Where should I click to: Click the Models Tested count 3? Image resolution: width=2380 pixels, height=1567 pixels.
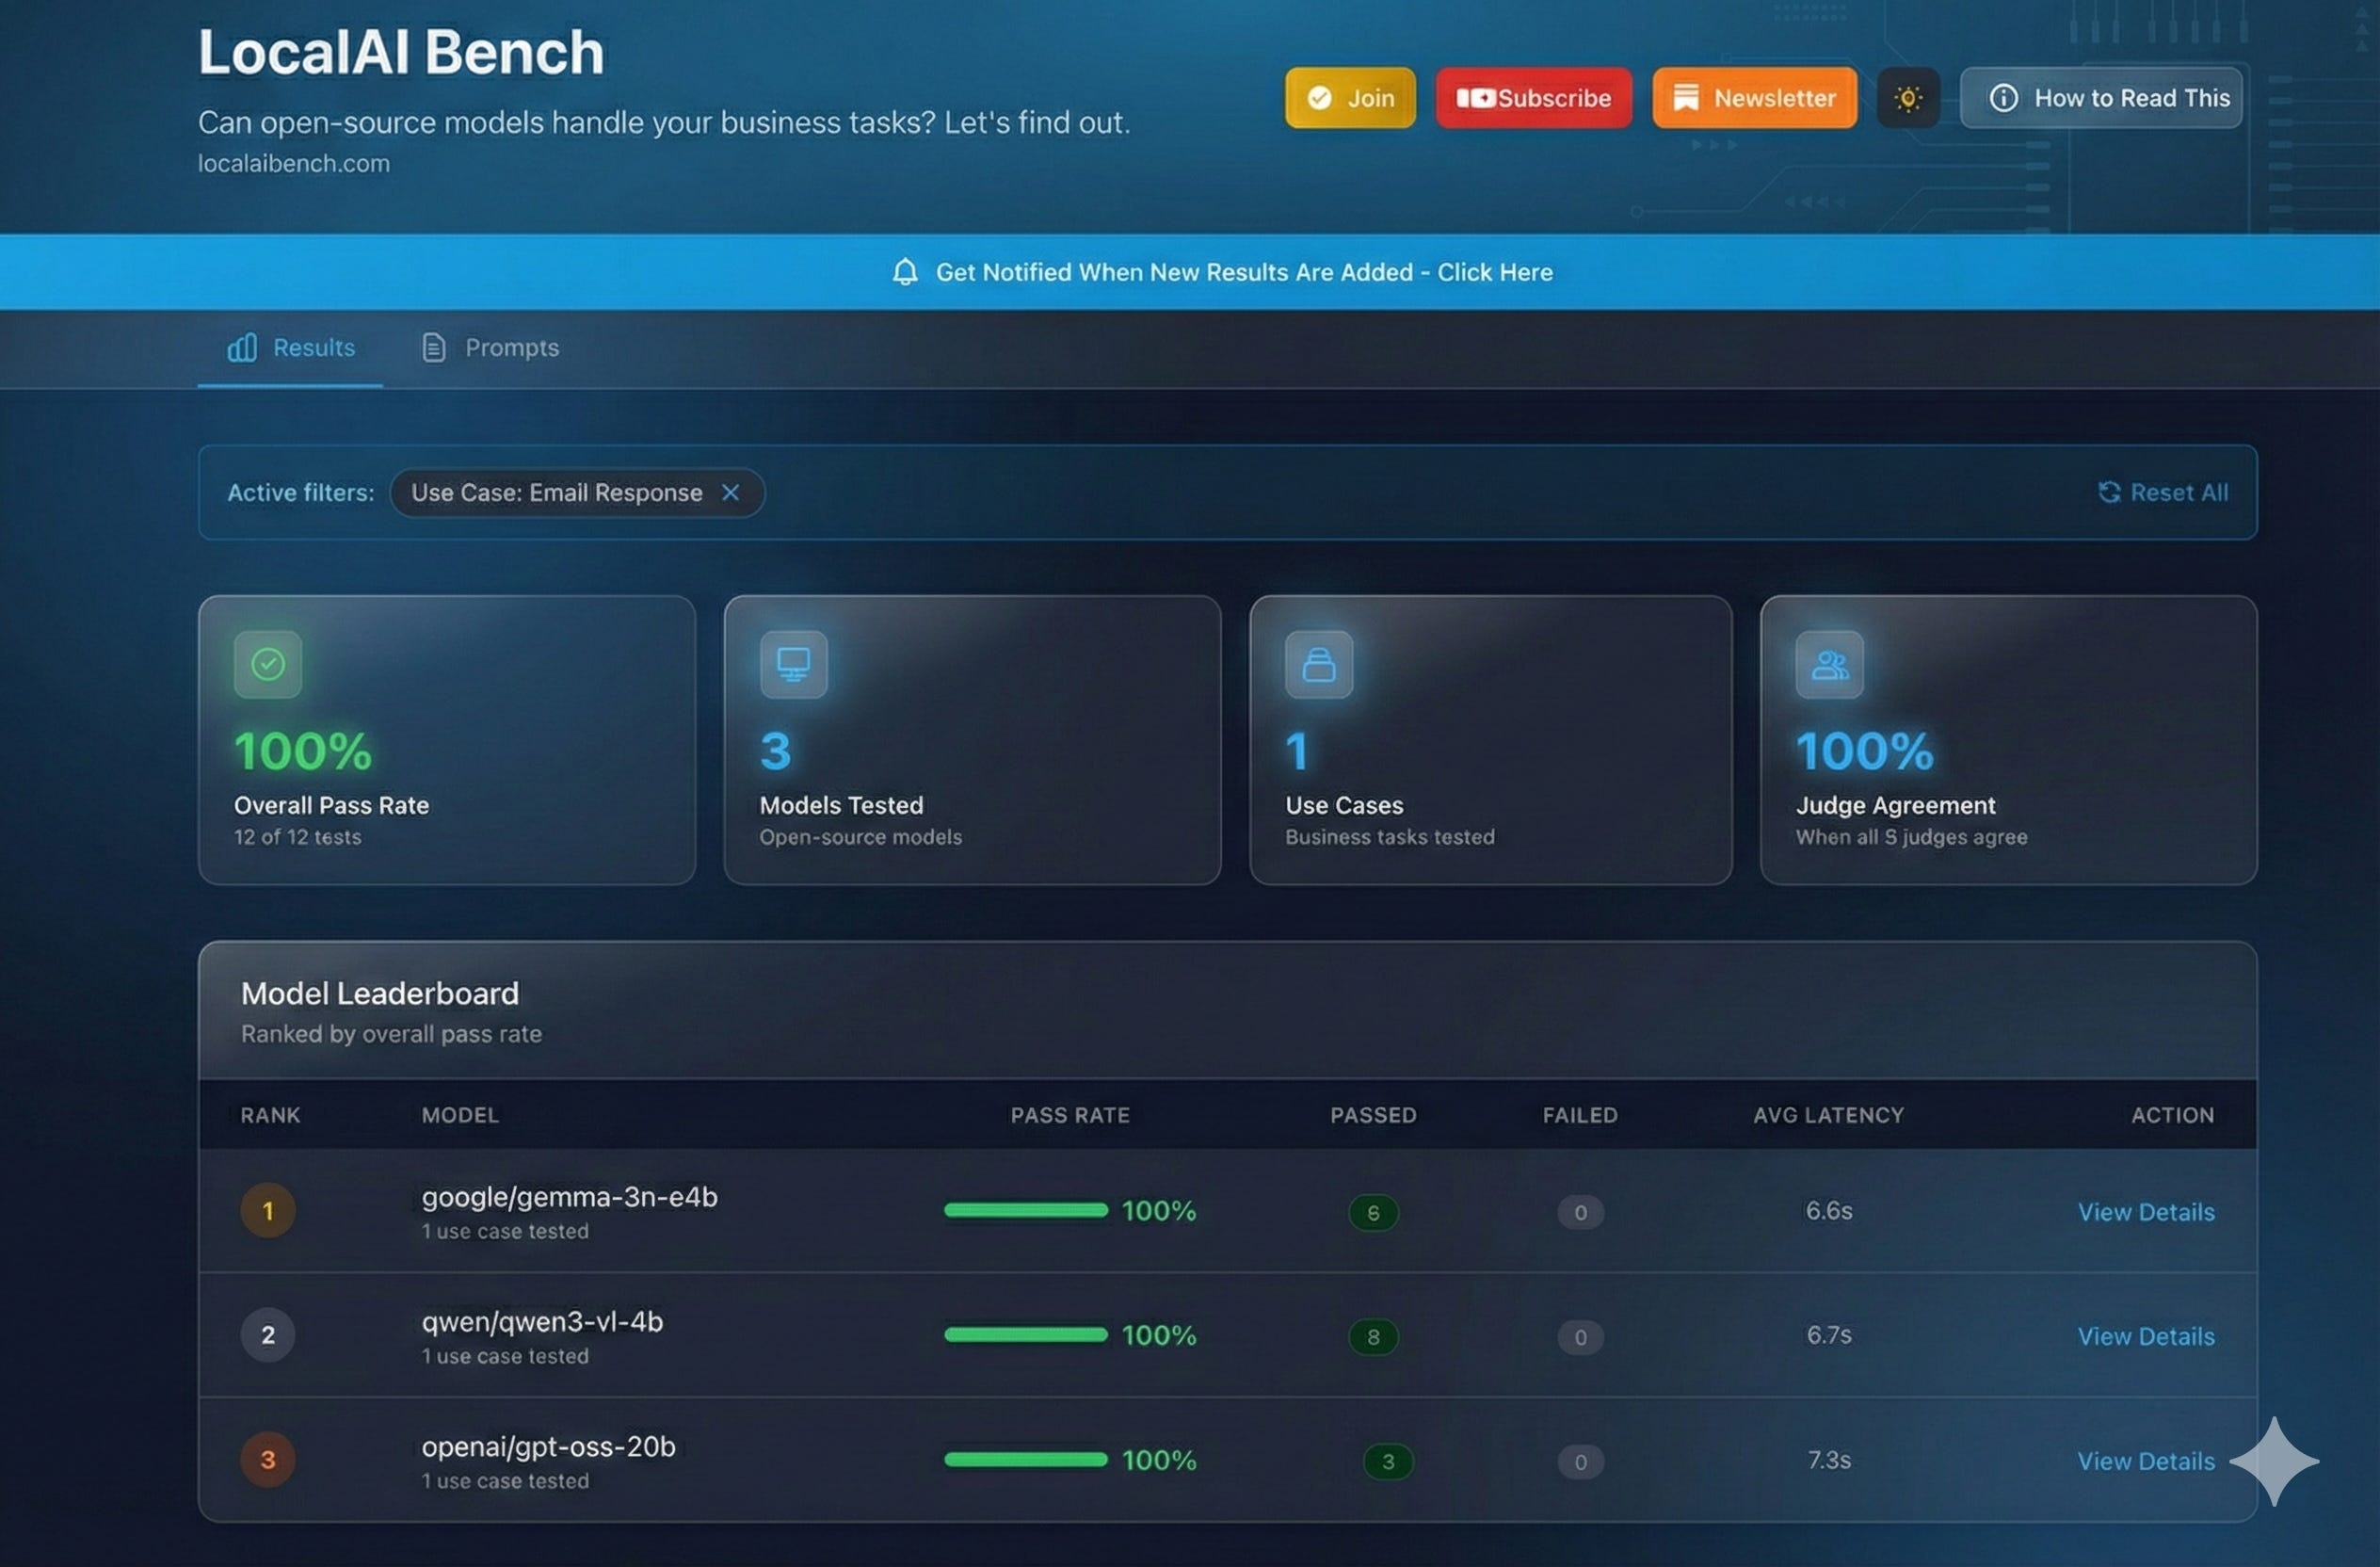[776, 752]
